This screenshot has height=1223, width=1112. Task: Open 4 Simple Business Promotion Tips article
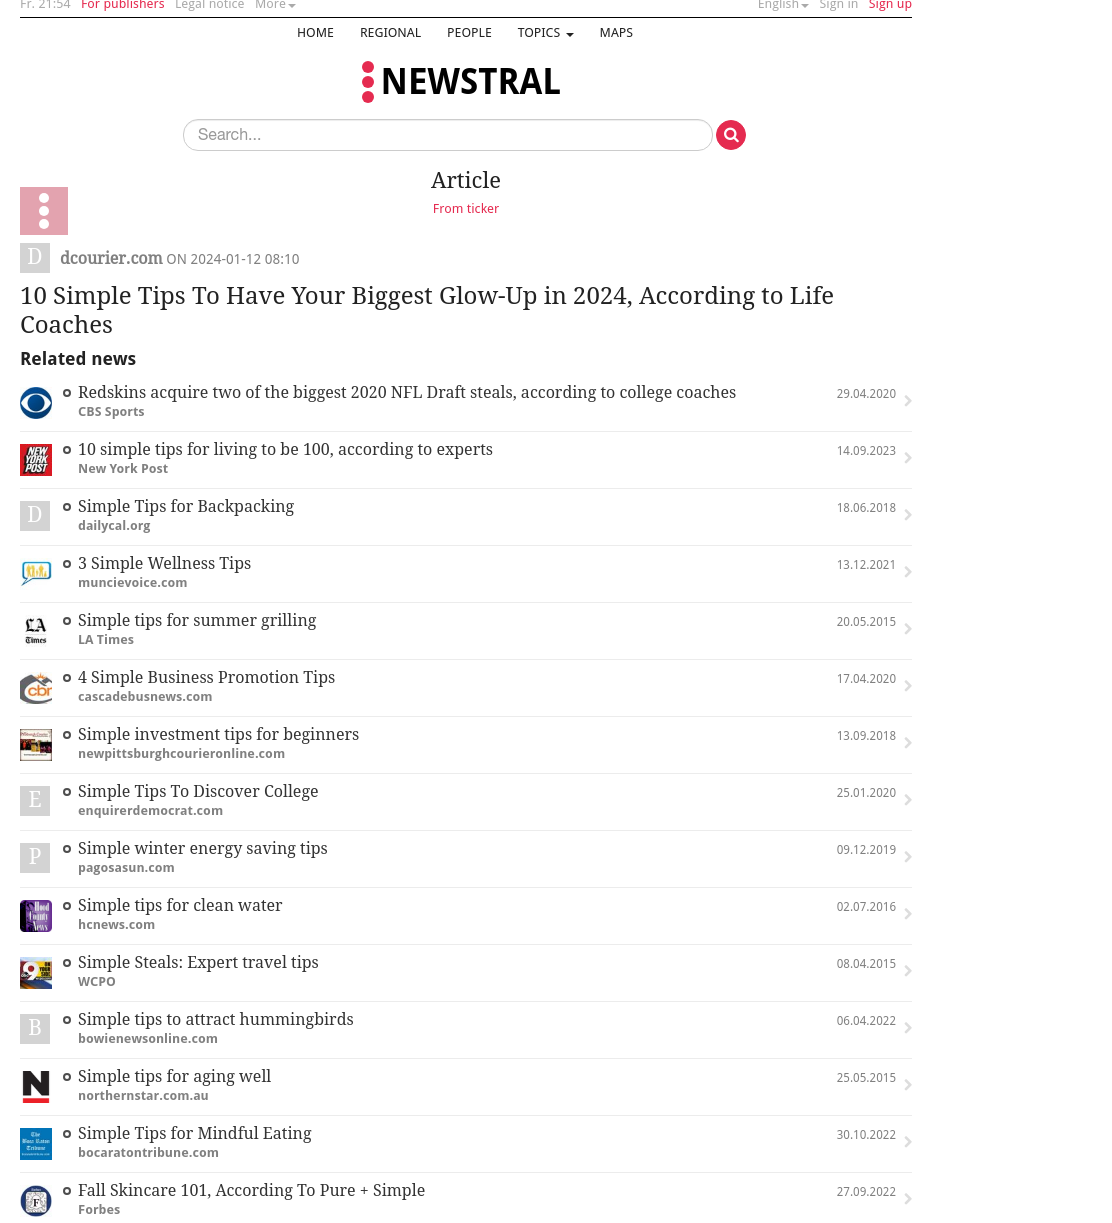(206, 677)
